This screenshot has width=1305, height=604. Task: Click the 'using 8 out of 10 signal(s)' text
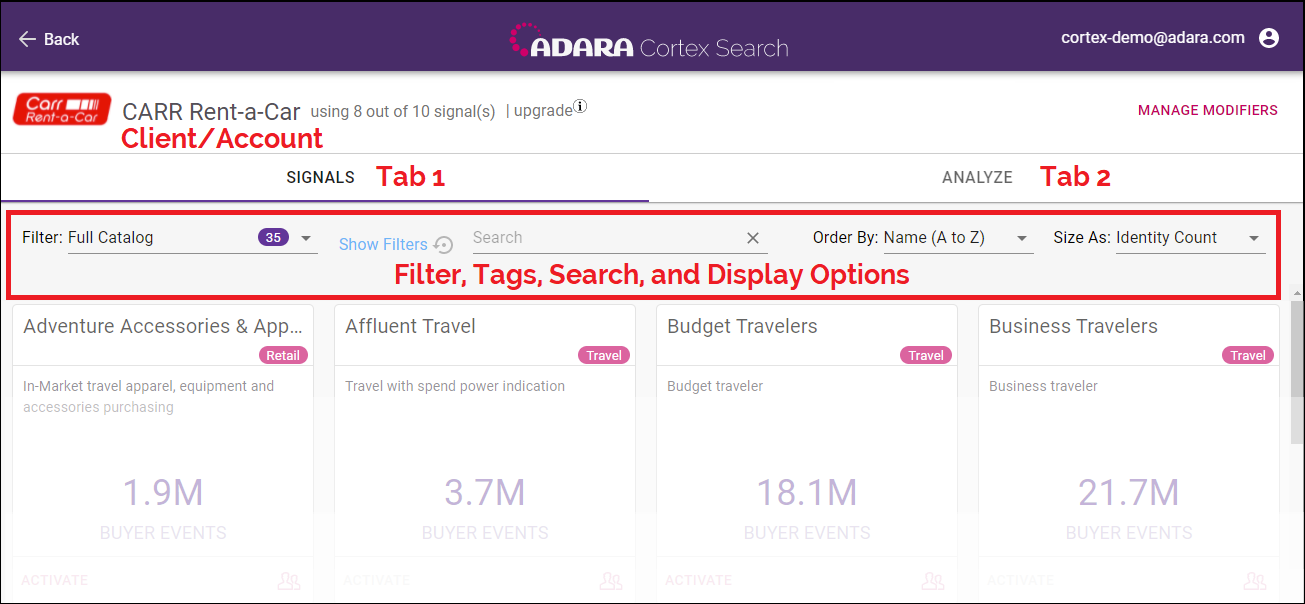coord(403,111)
